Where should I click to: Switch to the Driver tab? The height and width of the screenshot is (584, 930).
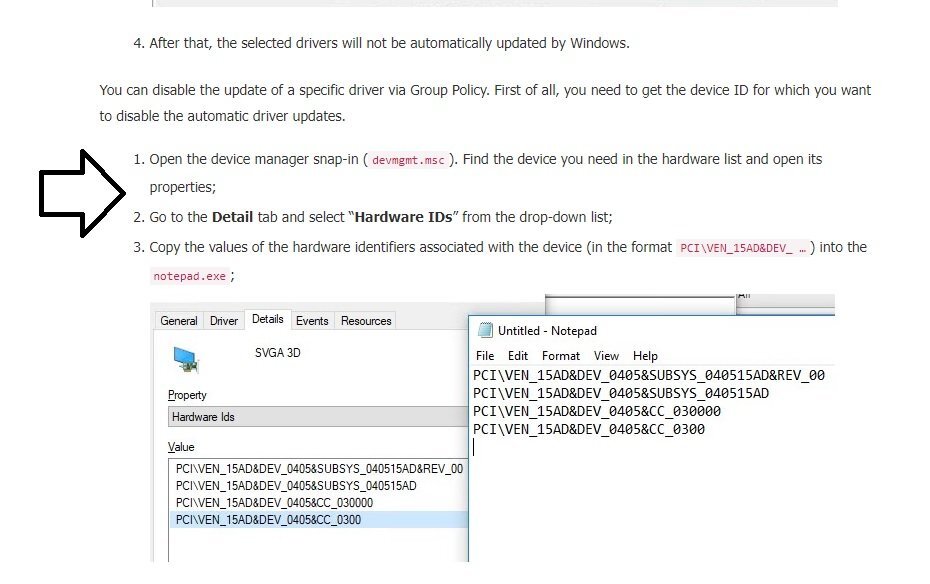[x=224, y=321]
